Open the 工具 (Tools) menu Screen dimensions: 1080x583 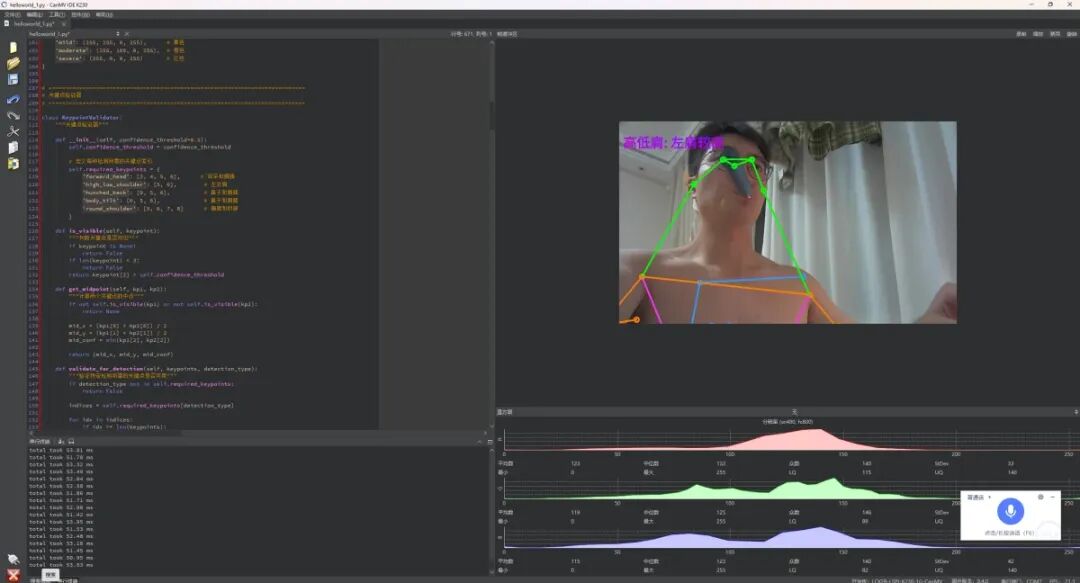[56, 15]
